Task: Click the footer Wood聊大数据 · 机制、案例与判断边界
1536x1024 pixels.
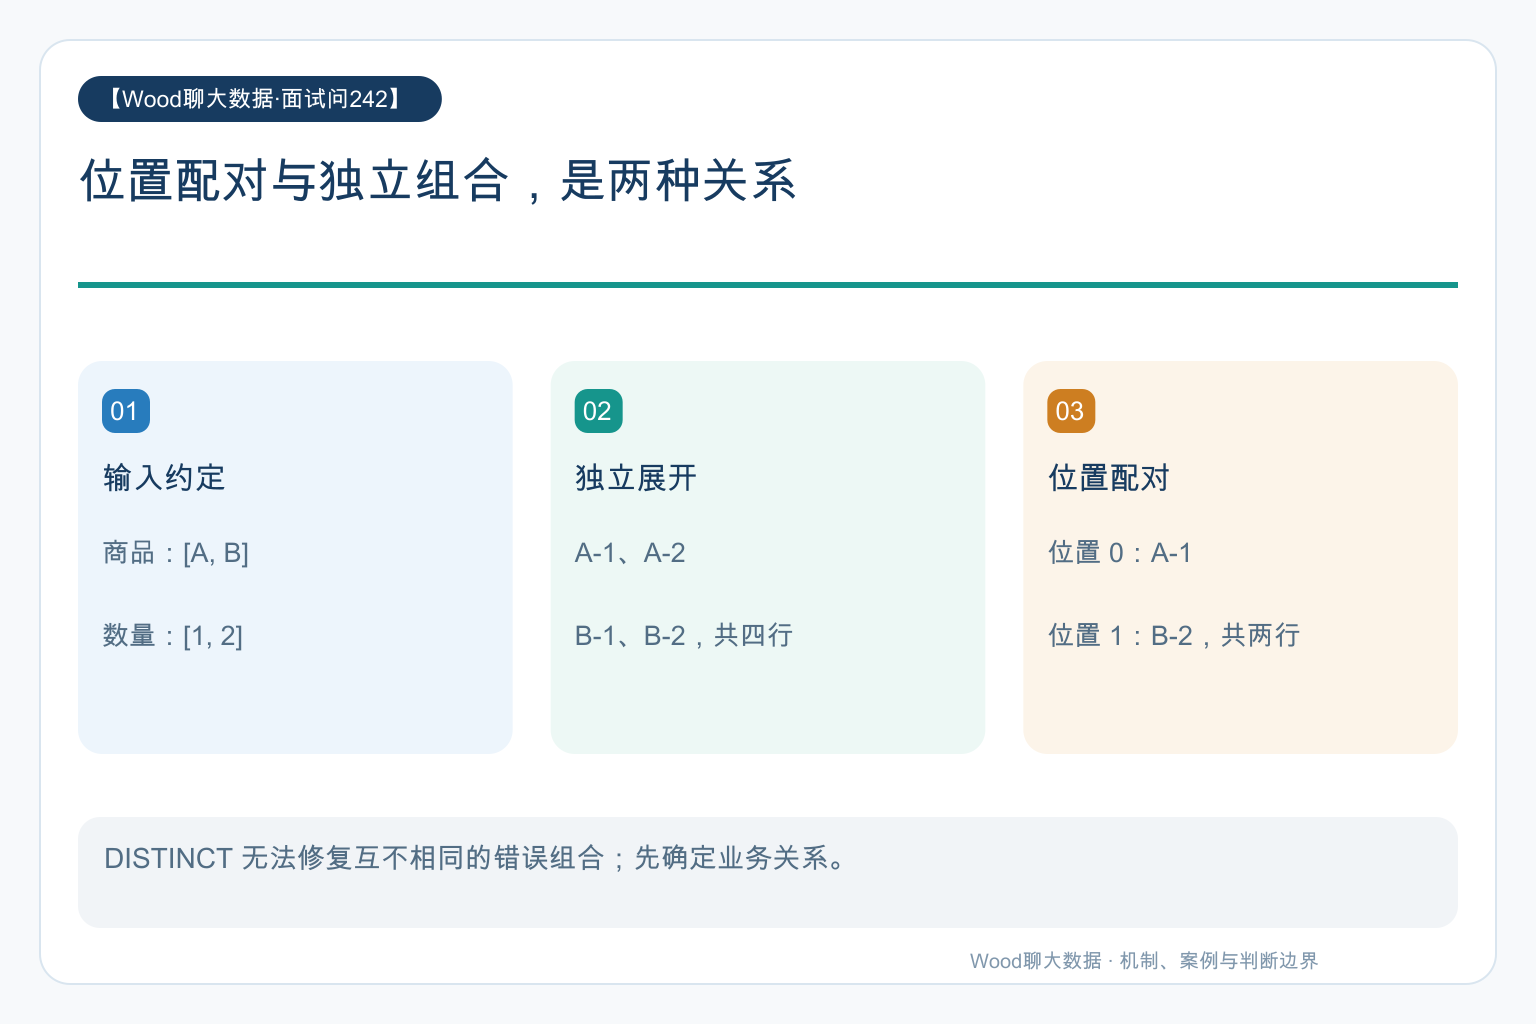Action: 1144,961
